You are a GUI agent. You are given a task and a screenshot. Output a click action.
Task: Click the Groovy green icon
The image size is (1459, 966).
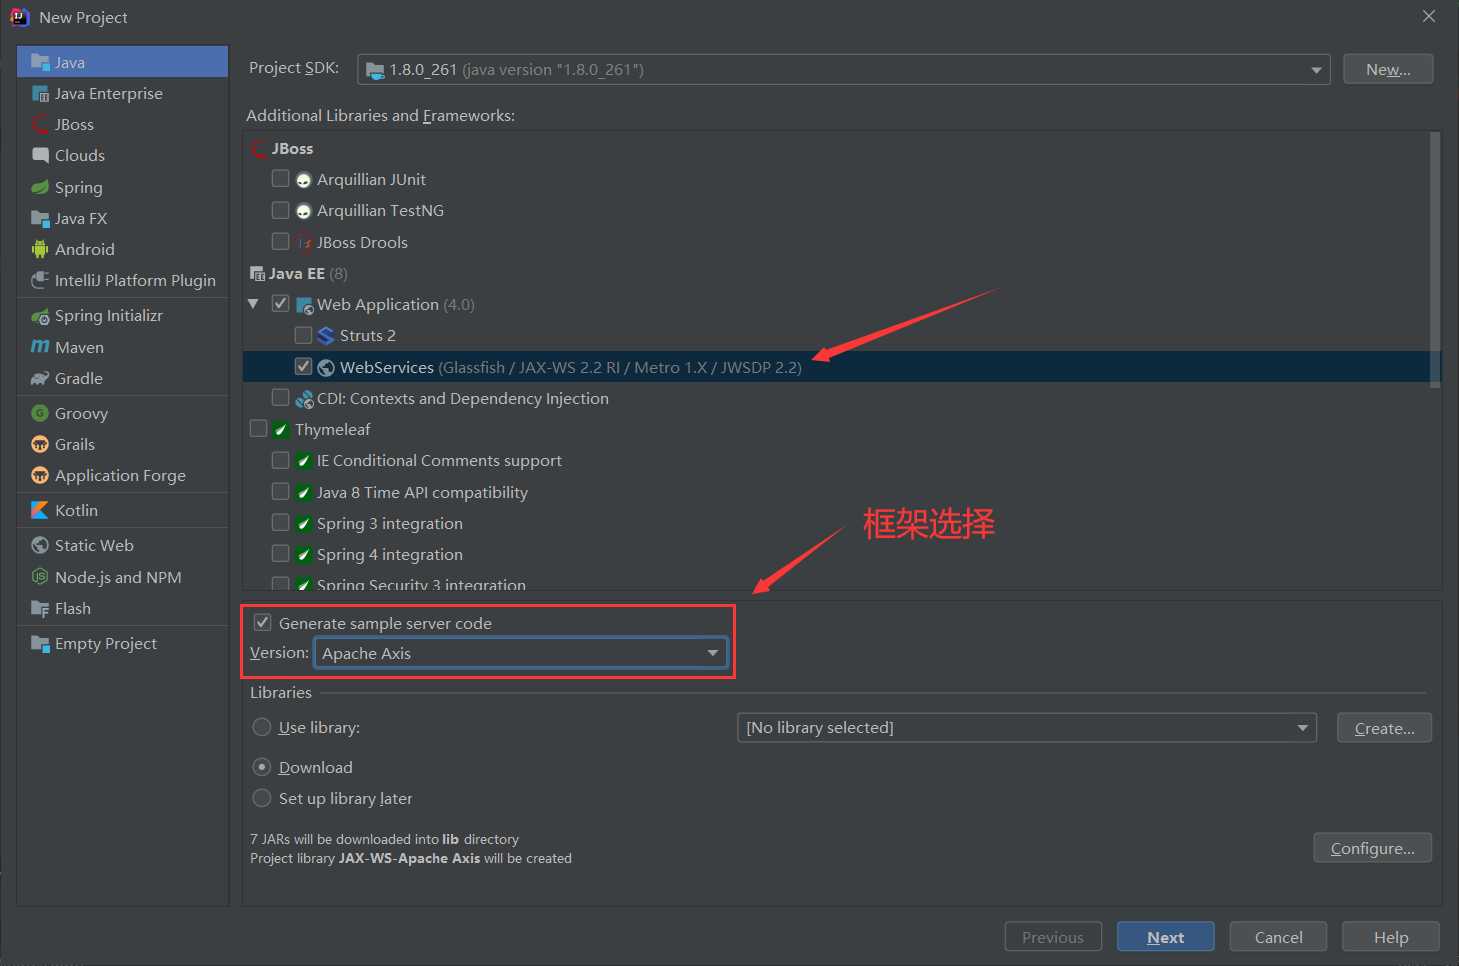[x=40, y=413]
